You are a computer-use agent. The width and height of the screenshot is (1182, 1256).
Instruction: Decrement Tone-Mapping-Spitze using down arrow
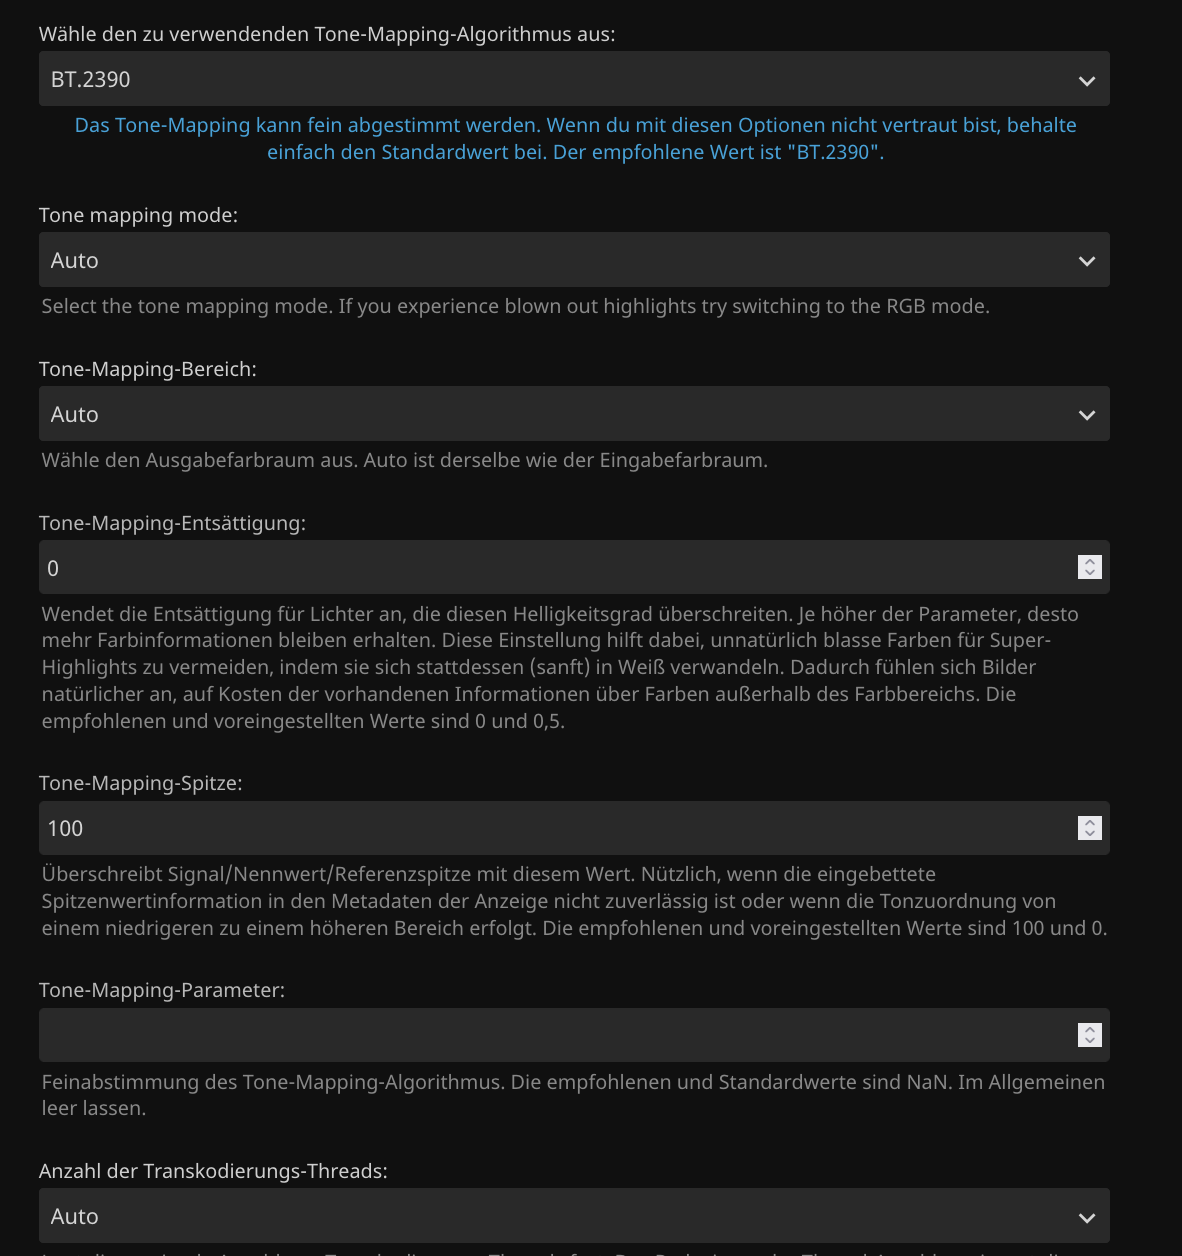(1090, 833)
